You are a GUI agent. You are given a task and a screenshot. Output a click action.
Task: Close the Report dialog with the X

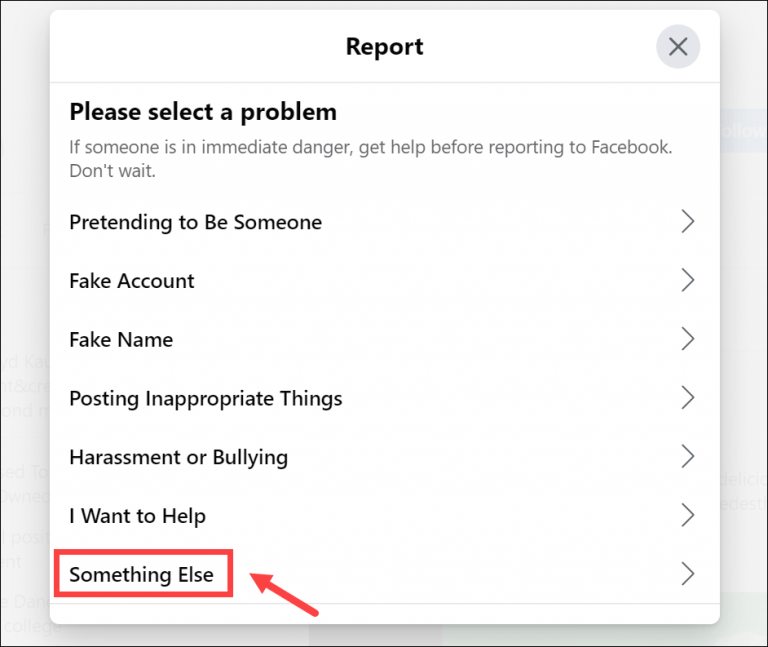pyautogui.click(x=678, y=46)
